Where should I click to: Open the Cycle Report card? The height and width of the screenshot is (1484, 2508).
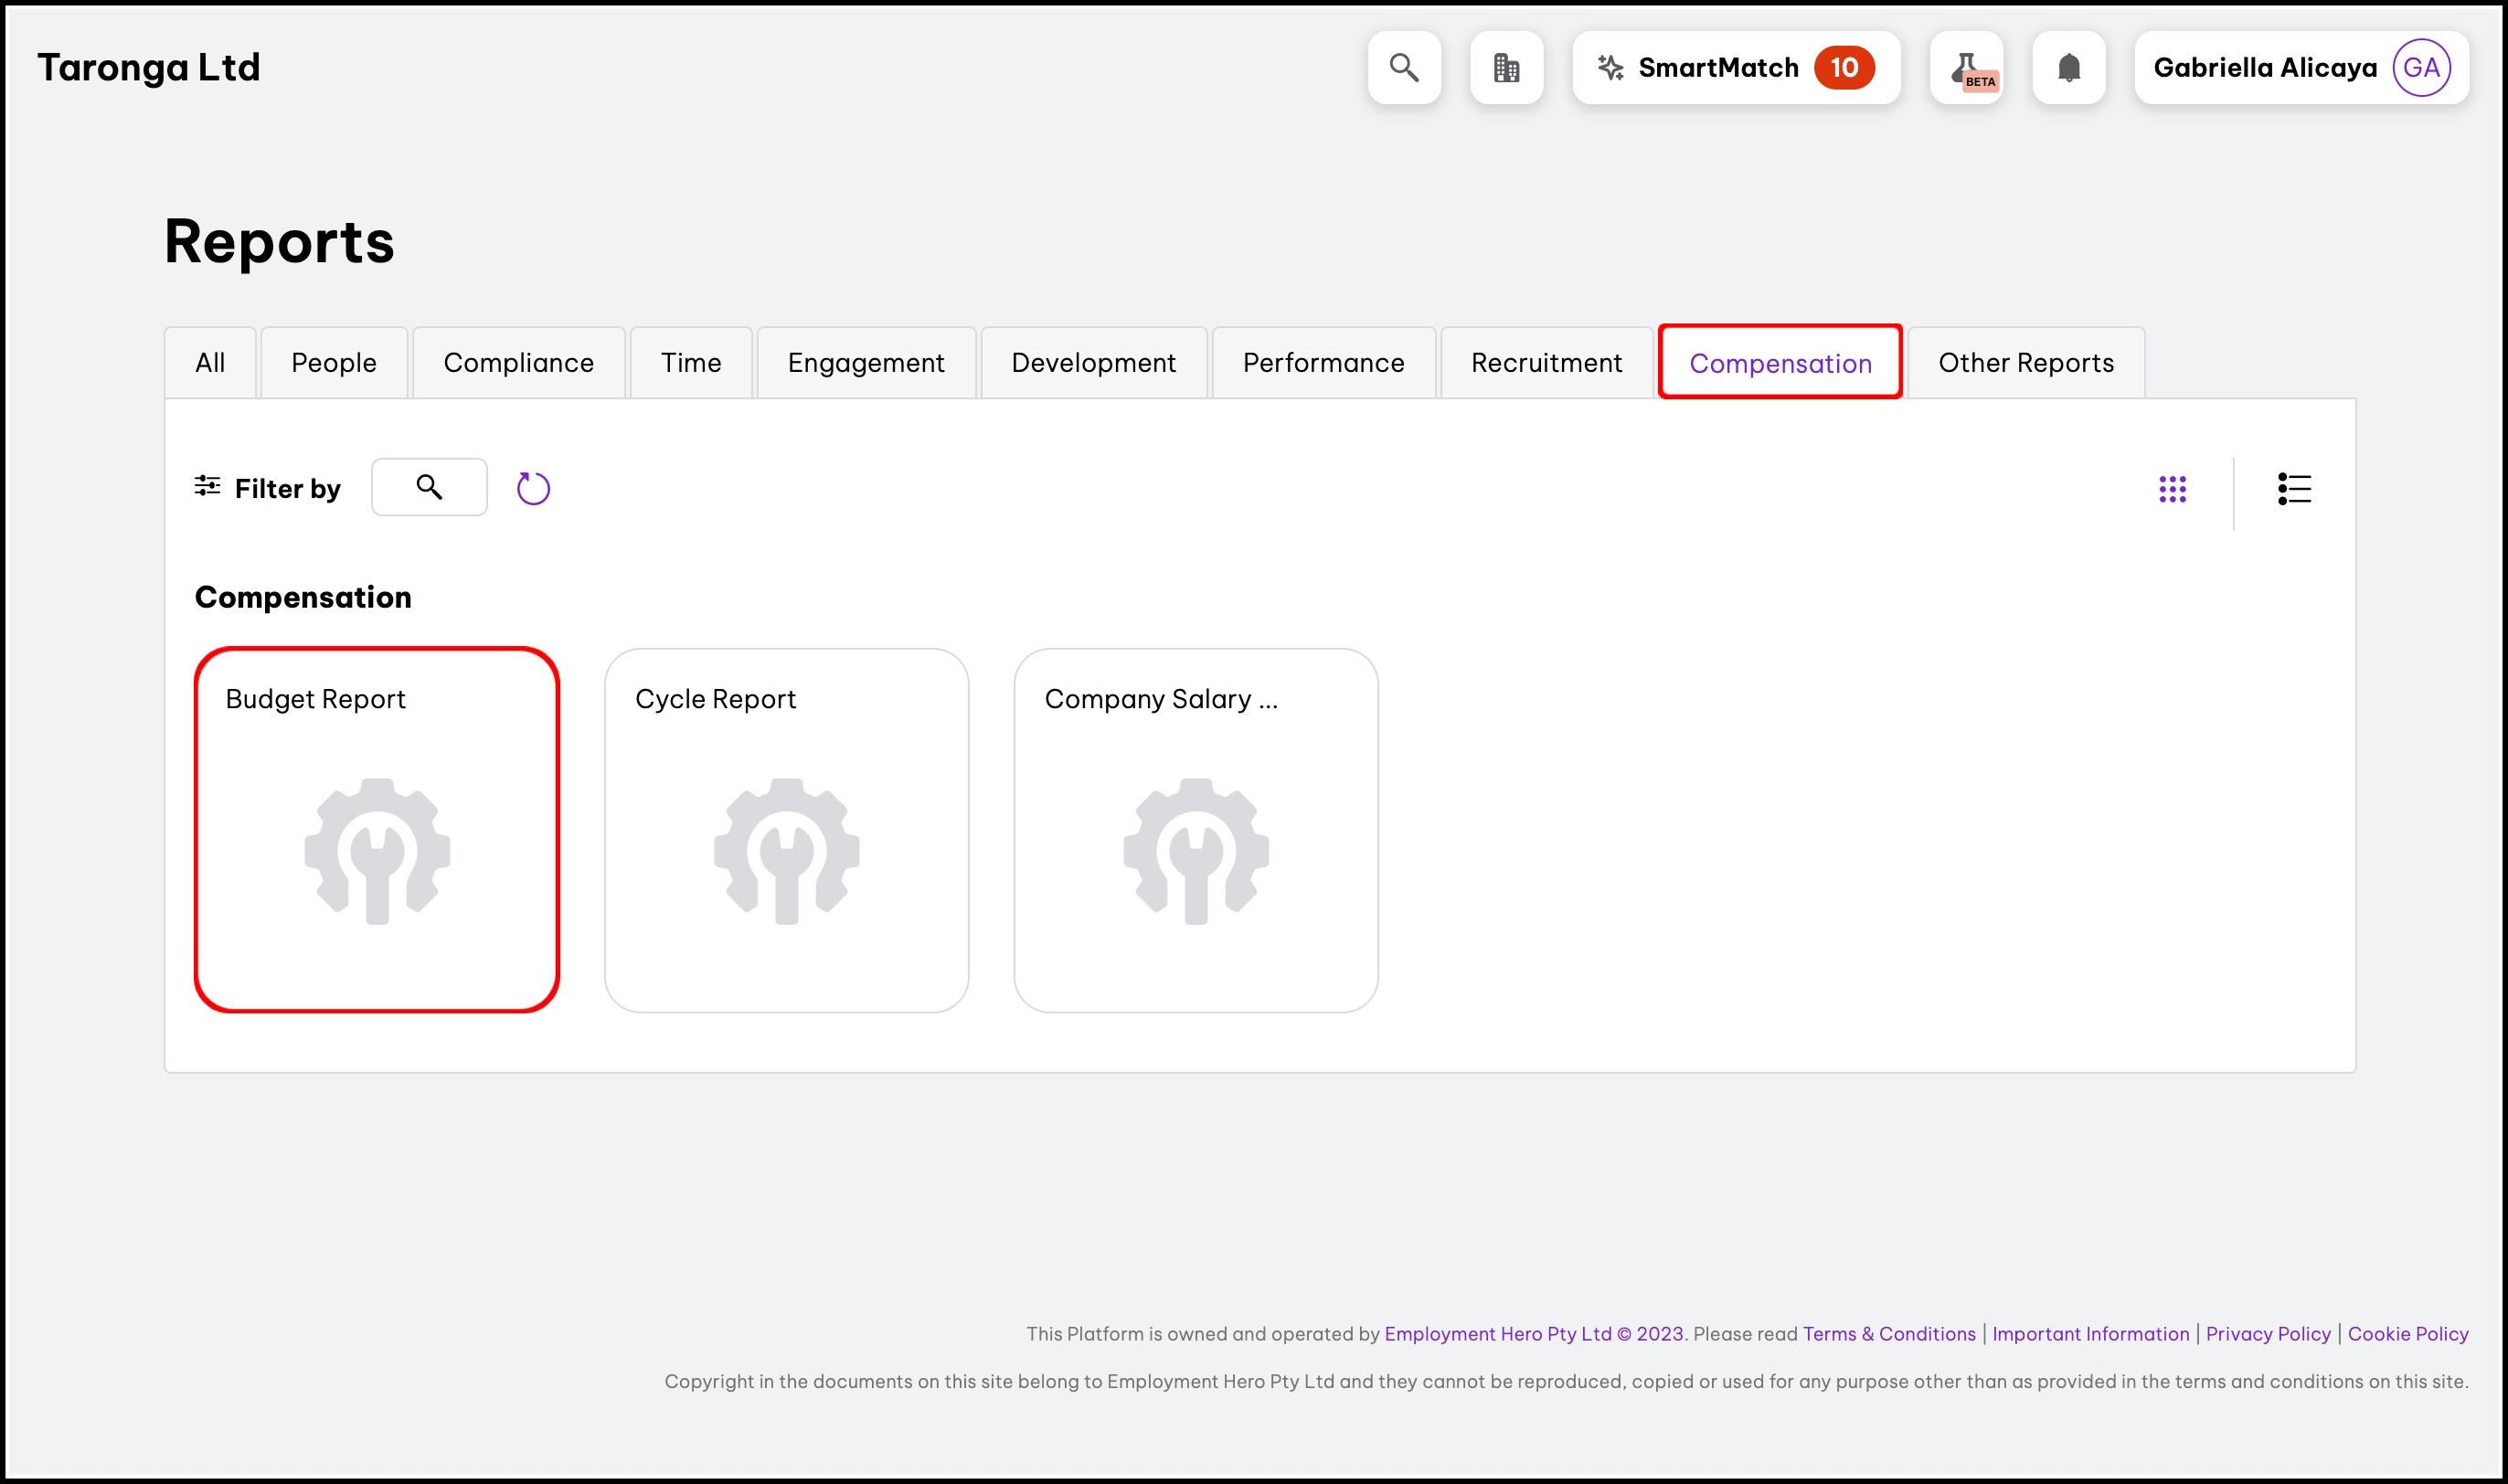click(x=786, y=830)
